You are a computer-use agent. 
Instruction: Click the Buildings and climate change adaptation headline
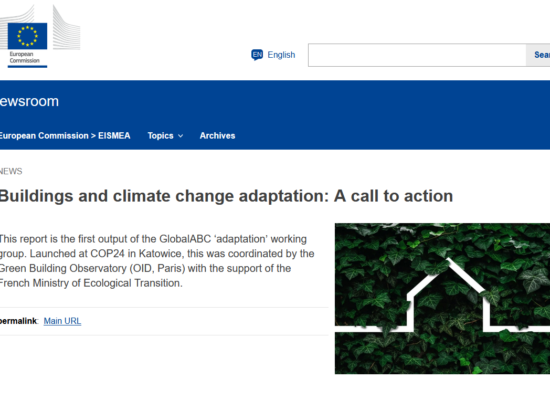(226, 196)
